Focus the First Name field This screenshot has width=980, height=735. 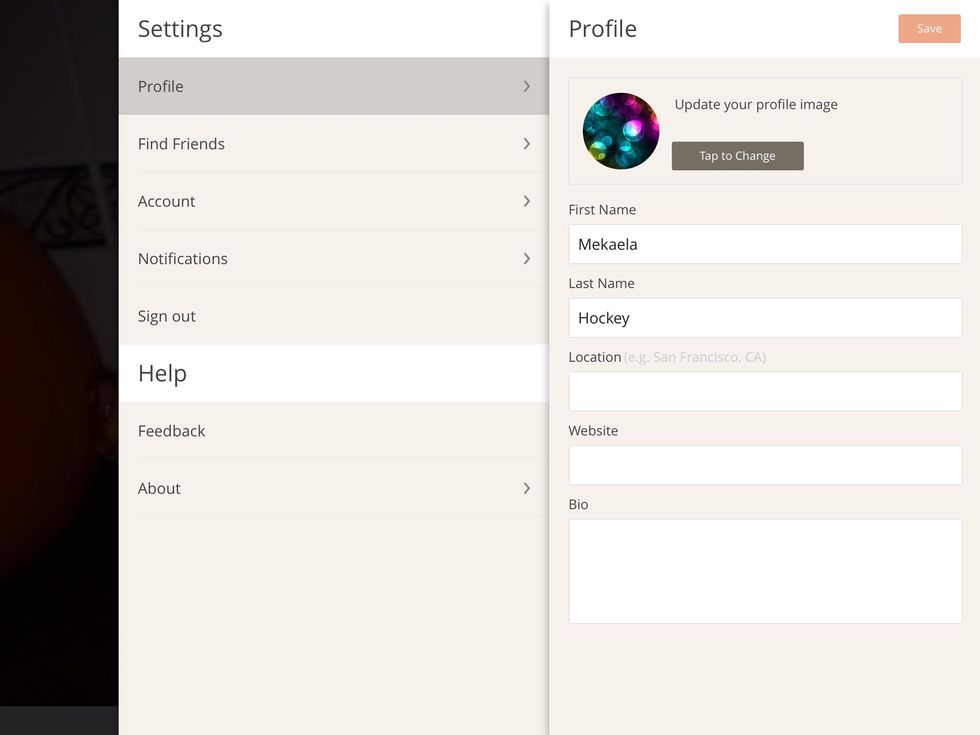[x=765, y=244]
